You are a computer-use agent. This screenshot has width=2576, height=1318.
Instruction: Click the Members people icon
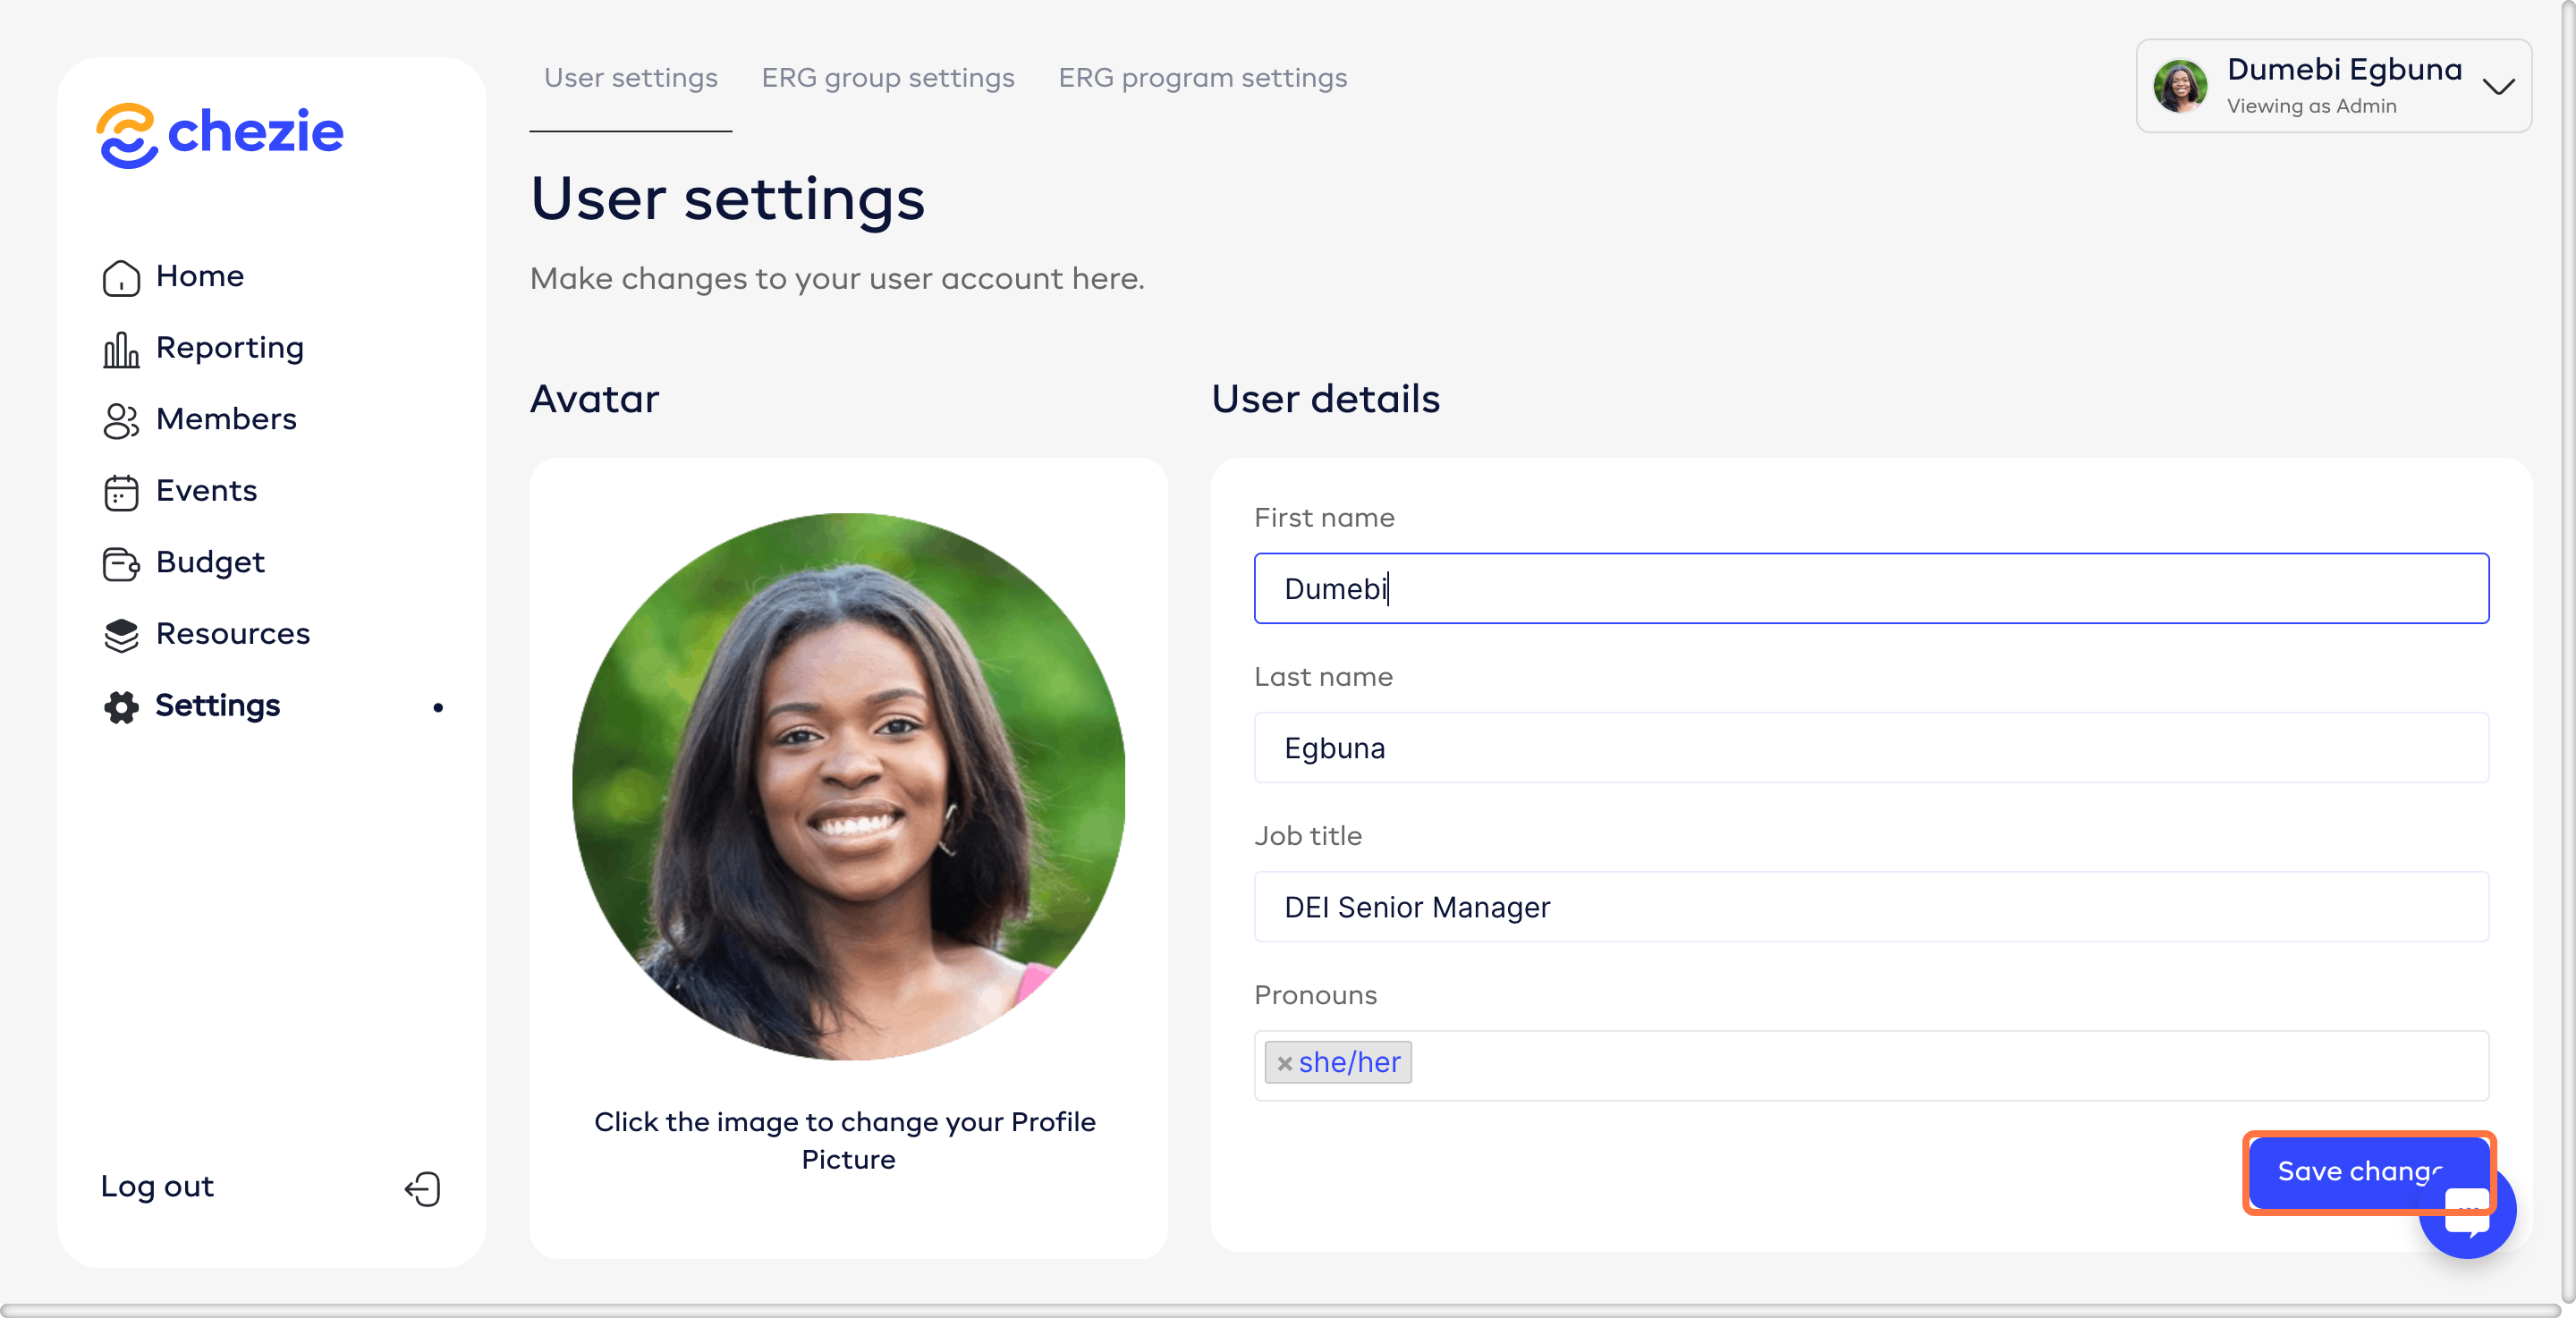(121, 420)
